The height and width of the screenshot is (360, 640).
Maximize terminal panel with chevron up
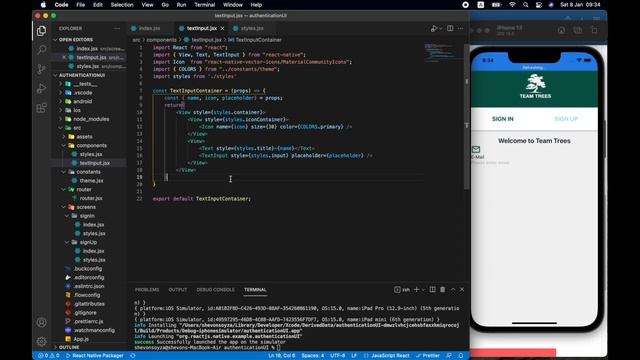point(453,289)
